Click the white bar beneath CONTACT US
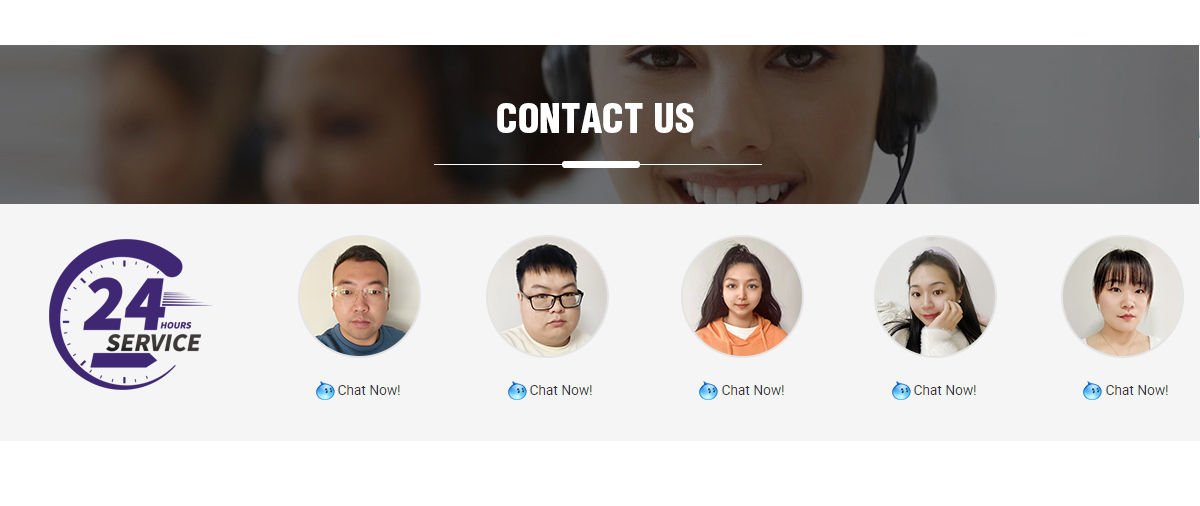Viewport: 1200px width, 506px height. tap(601, 164)
